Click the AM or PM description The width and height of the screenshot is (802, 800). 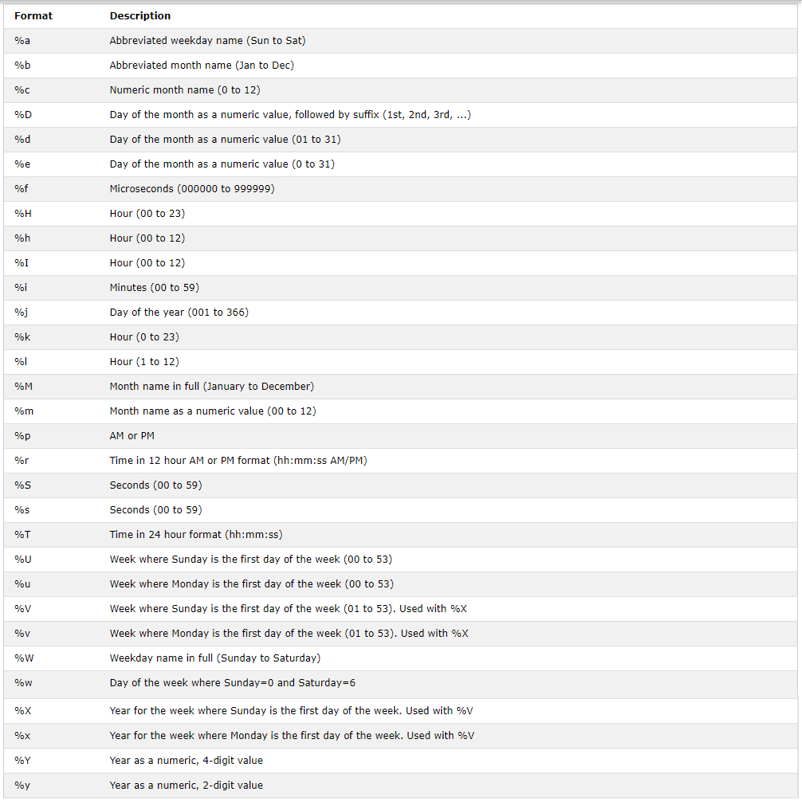(132, 436)
